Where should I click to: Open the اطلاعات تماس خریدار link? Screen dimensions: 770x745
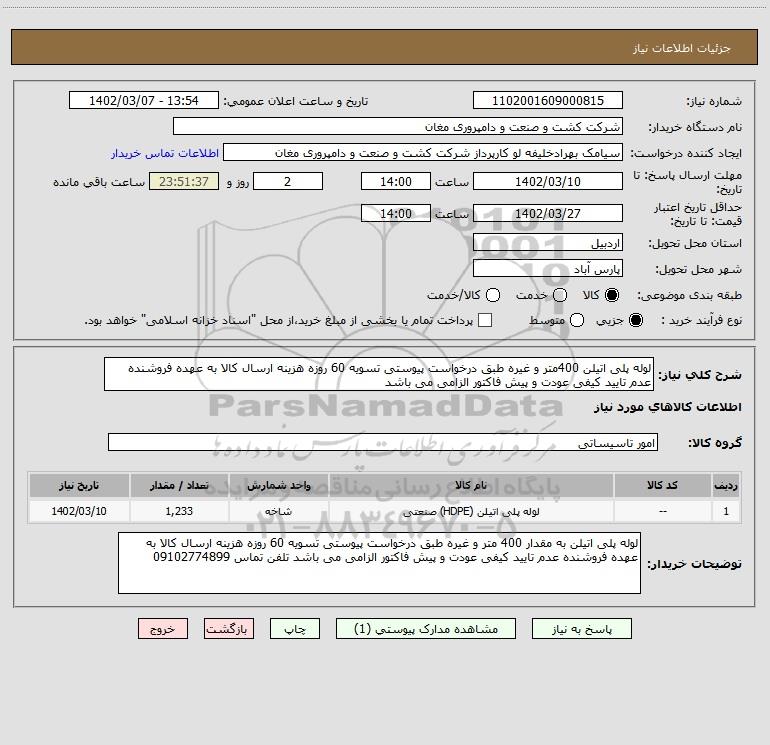[x=165, y=153]
